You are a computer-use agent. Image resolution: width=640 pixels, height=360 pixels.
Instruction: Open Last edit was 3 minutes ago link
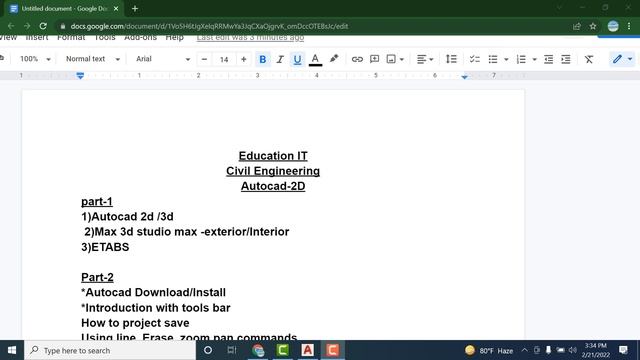(250, 38)
